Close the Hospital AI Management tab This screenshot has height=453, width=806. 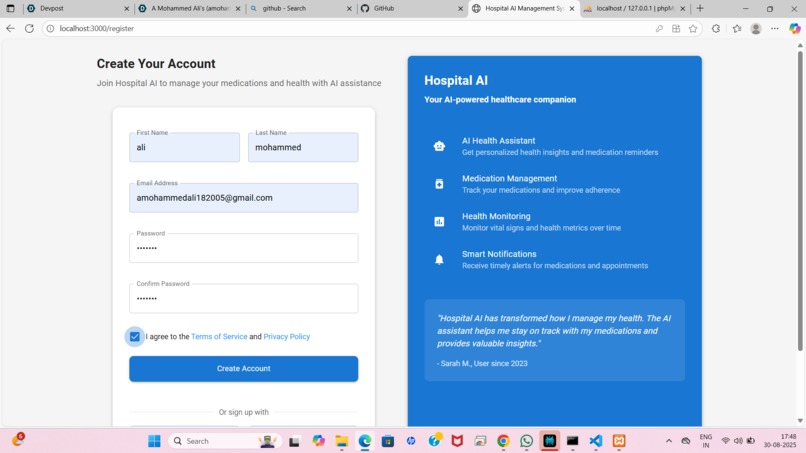point(572,9)
